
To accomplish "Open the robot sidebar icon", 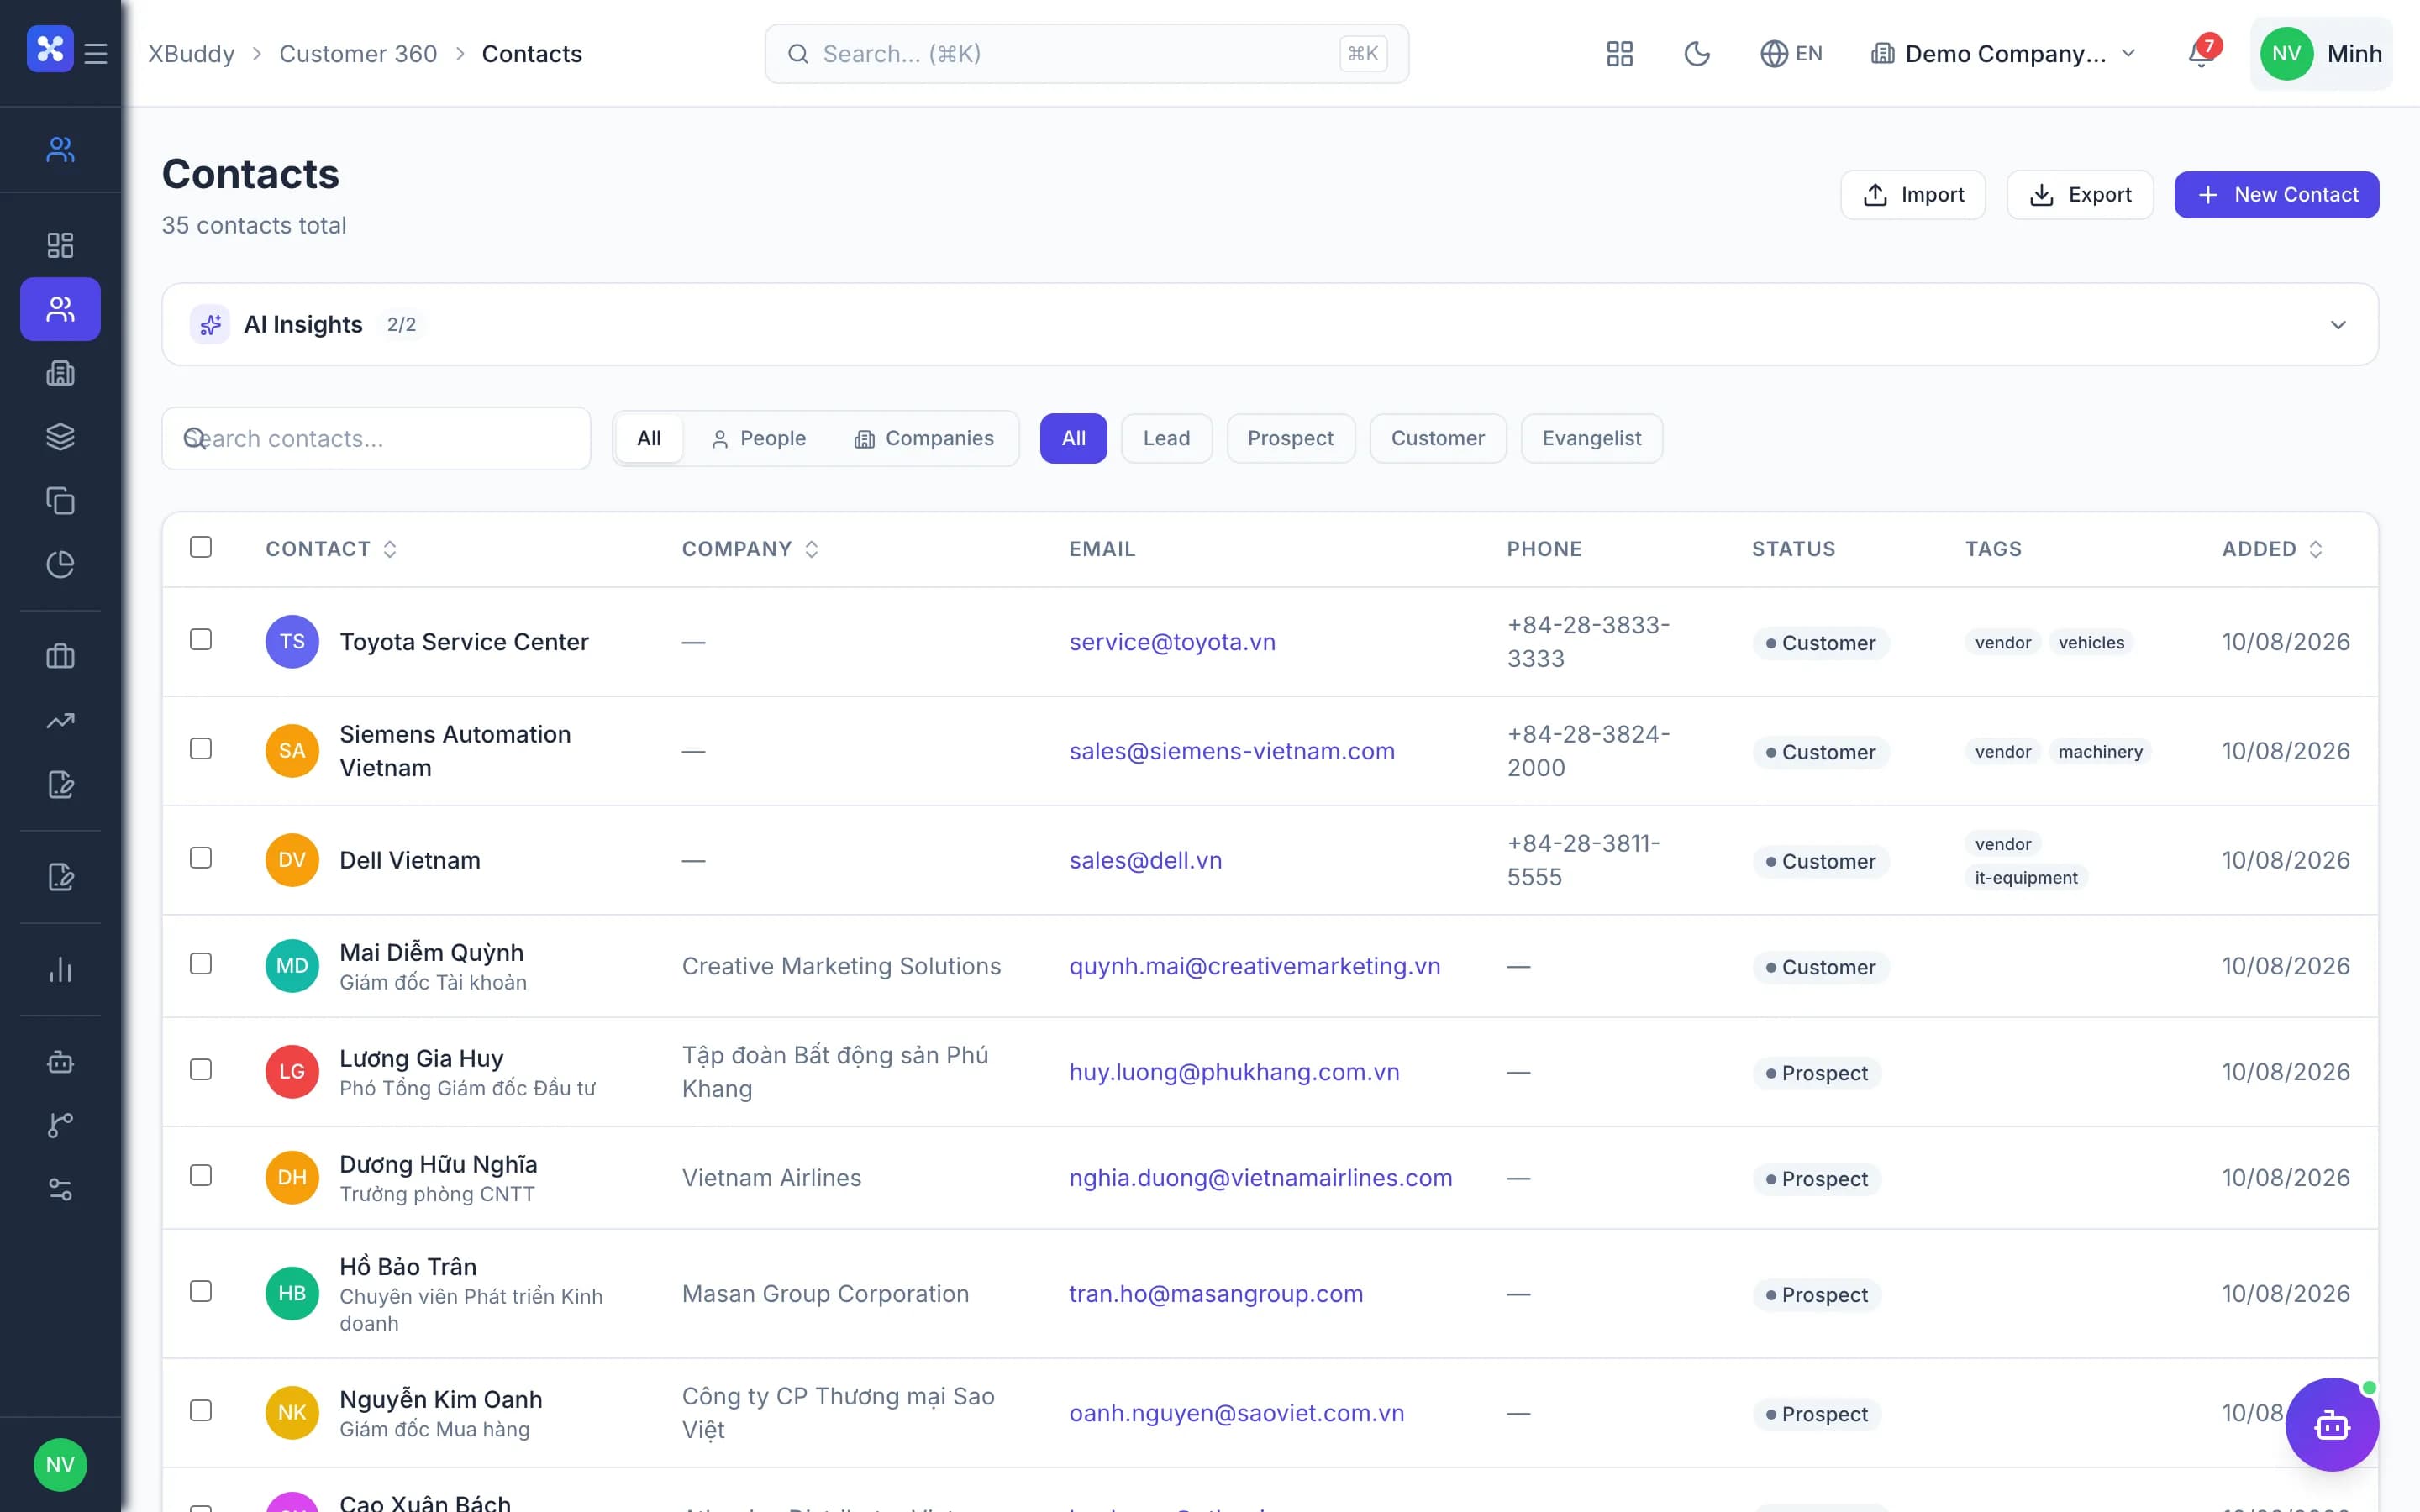I will tap(60, 1061).
